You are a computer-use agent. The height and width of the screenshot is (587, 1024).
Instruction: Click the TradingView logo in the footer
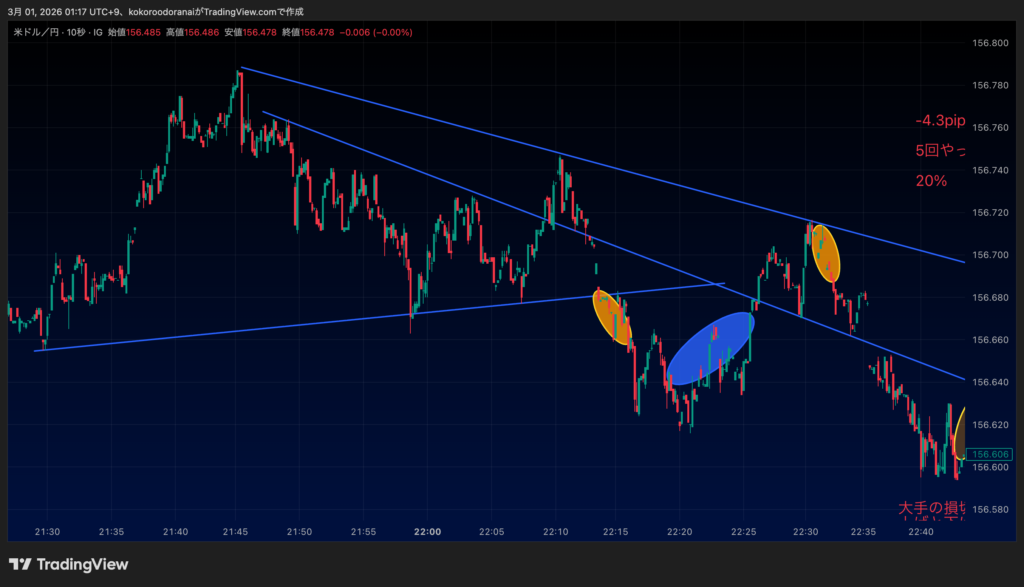[x=68, y=564]
